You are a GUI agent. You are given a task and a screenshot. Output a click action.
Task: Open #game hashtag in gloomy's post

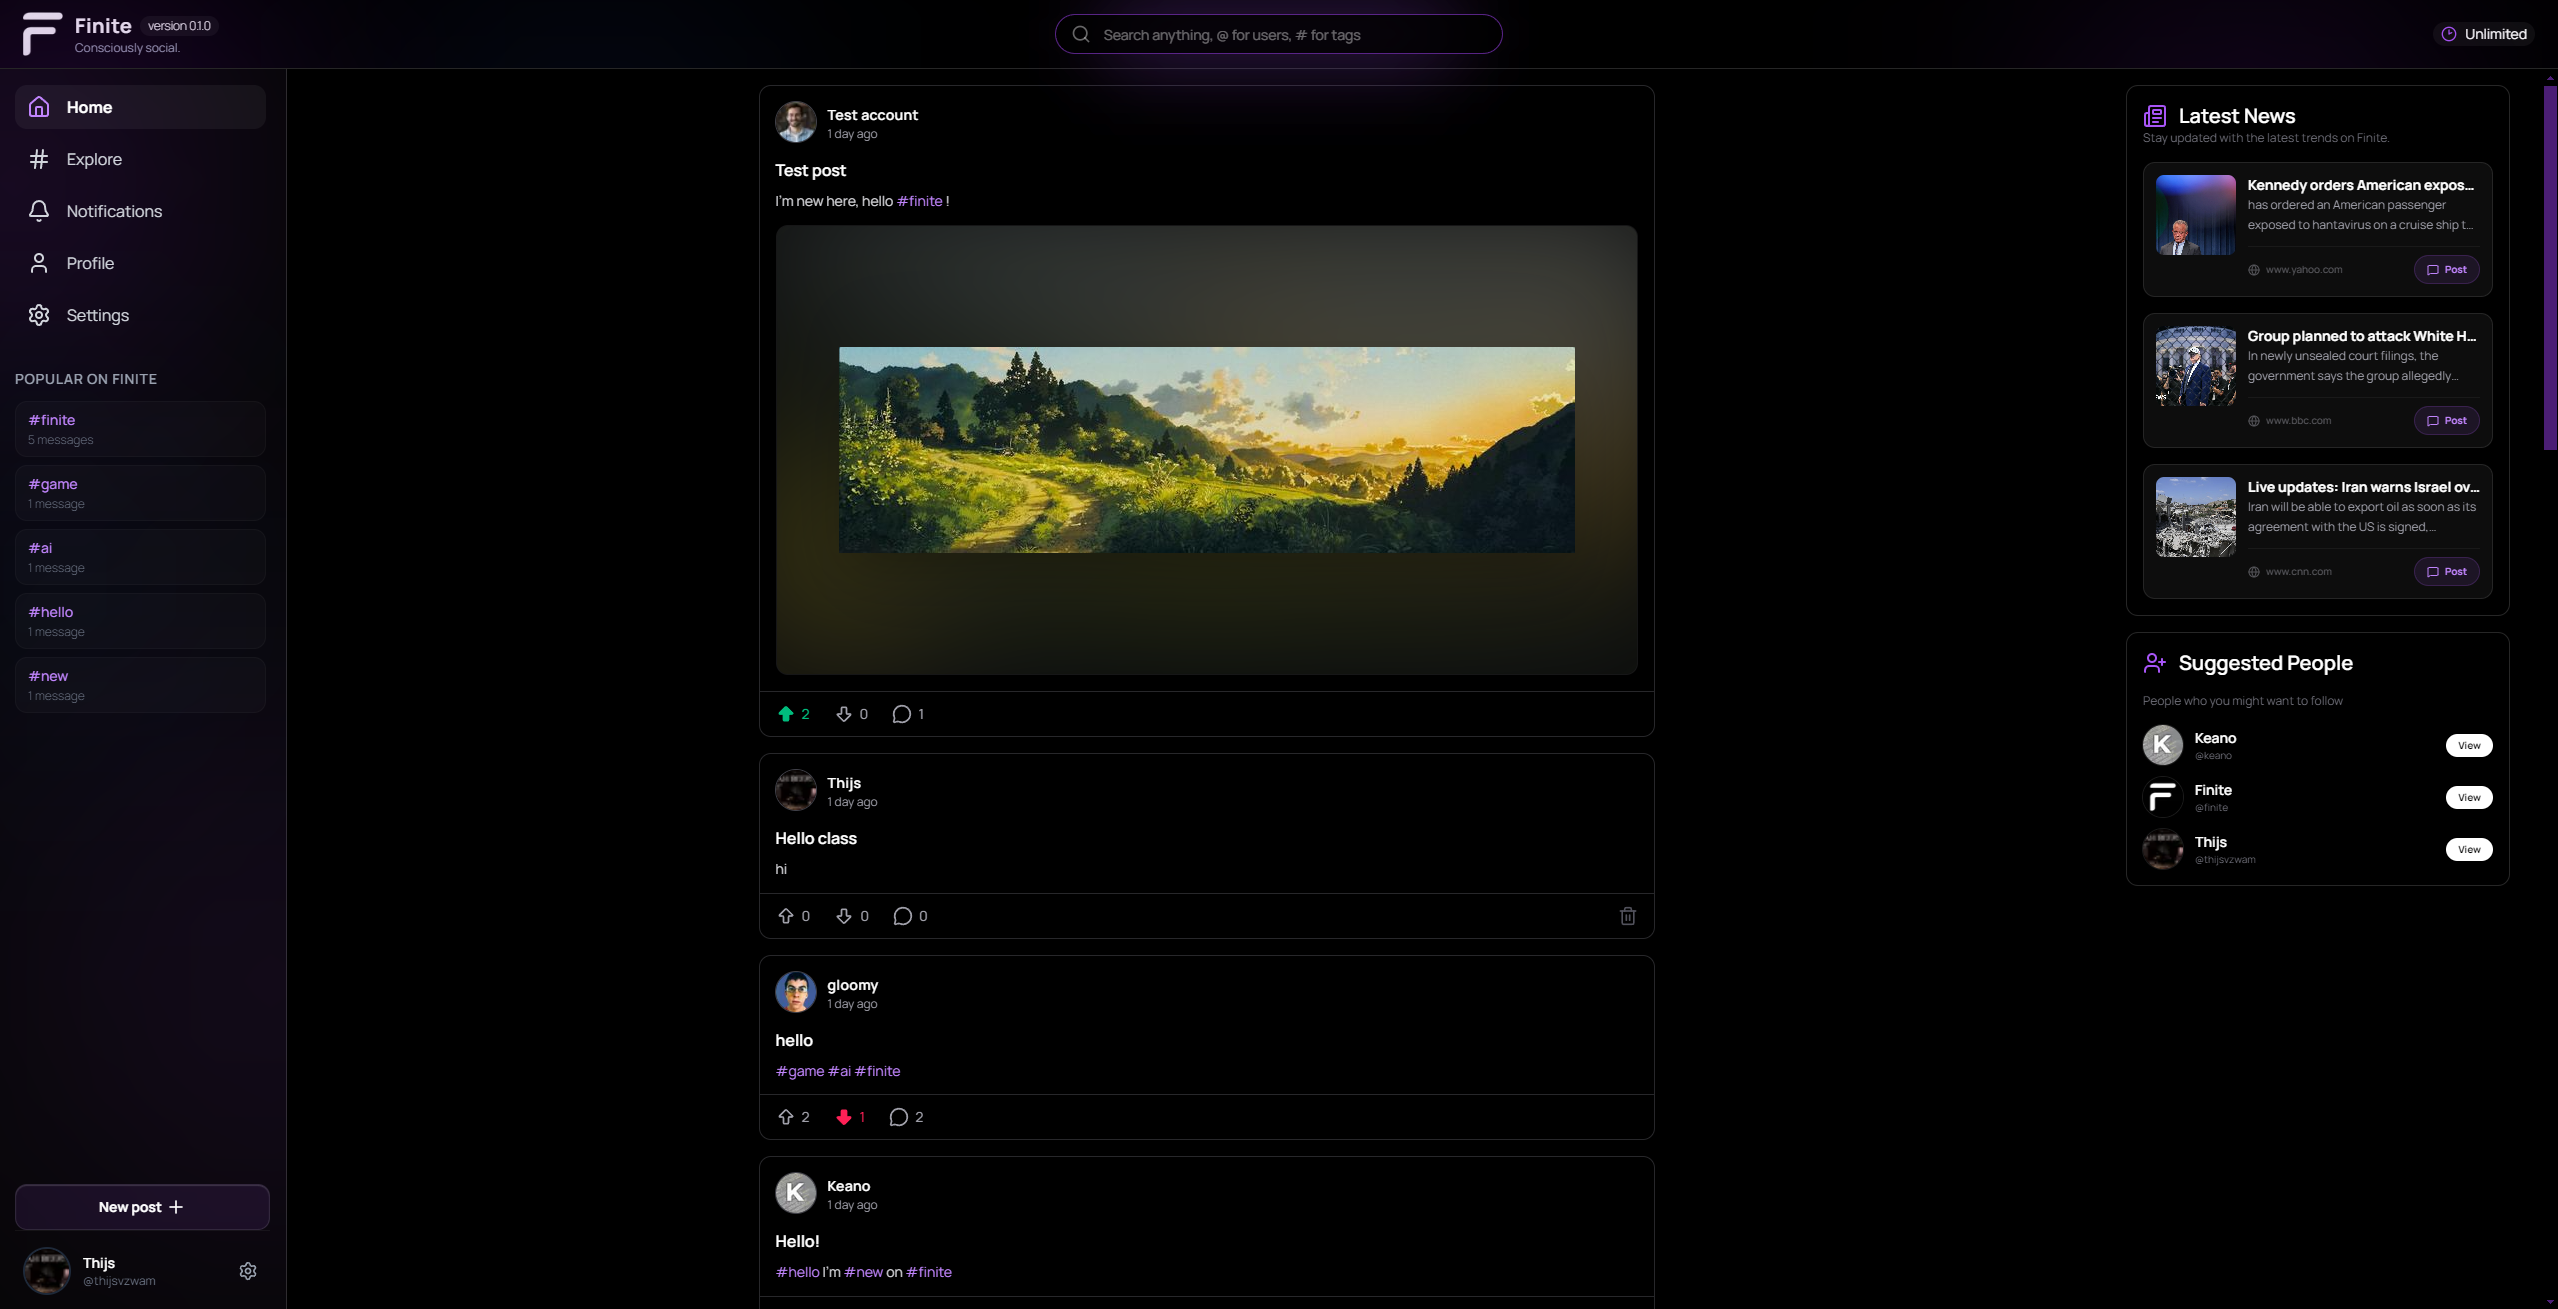[x=800, y=1071]
